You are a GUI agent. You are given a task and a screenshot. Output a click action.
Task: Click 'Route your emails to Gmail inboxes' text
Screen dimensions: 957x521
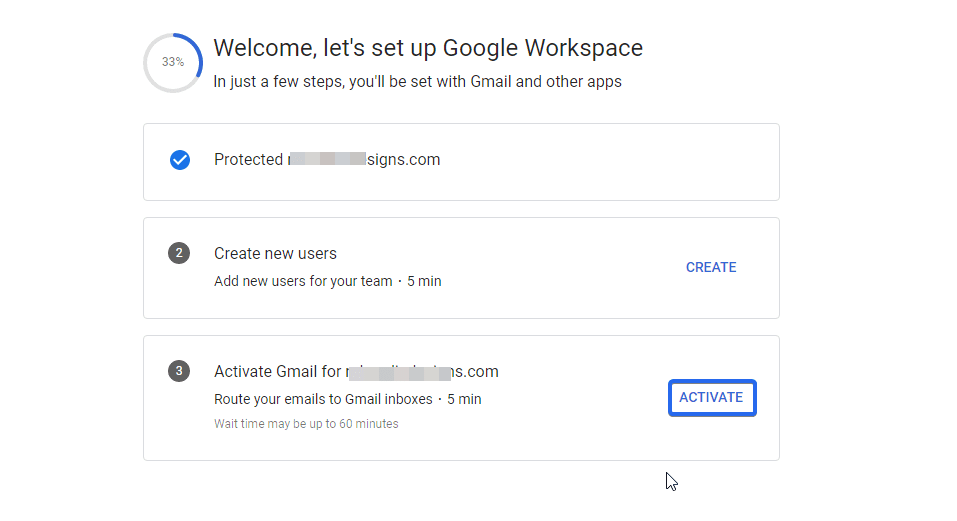[x=323, y=399]
